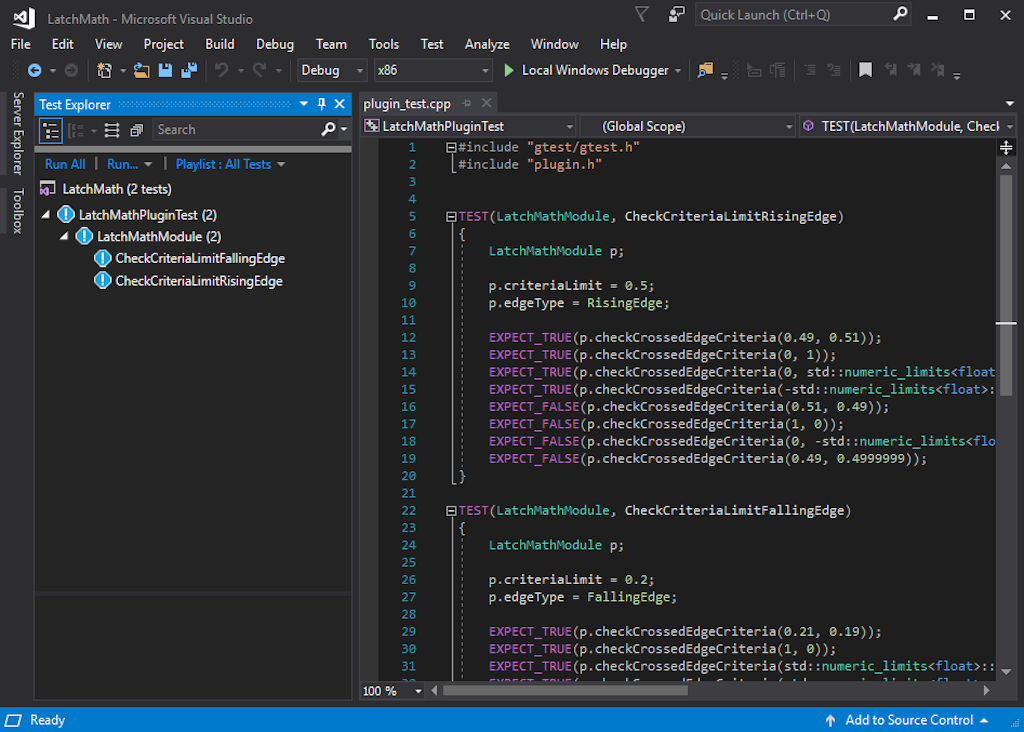
Task: Click the Visual Studio logo icon
Action: tap(24, 18)
